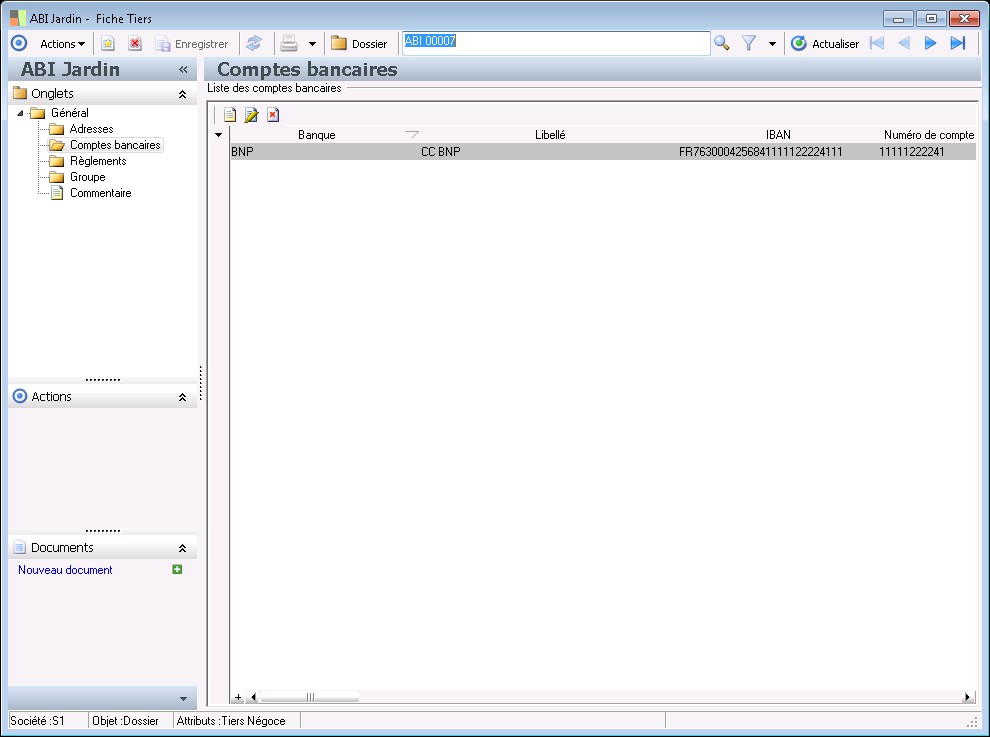Click the ABI 00007 search field
Screen dimensions: 990x737
coord(555,43)
